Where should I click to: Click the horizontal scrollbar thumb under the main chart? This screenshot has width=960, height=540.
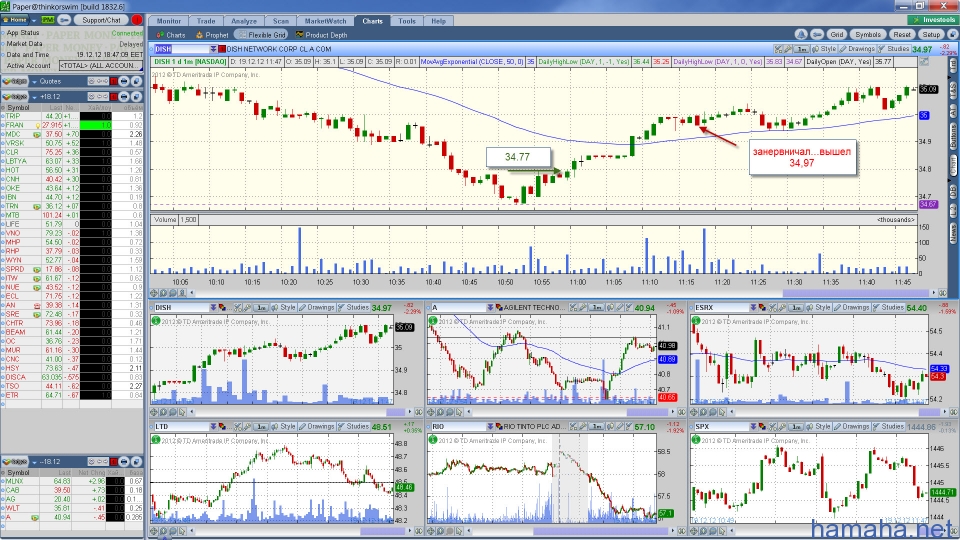click(x=856, y=293)
